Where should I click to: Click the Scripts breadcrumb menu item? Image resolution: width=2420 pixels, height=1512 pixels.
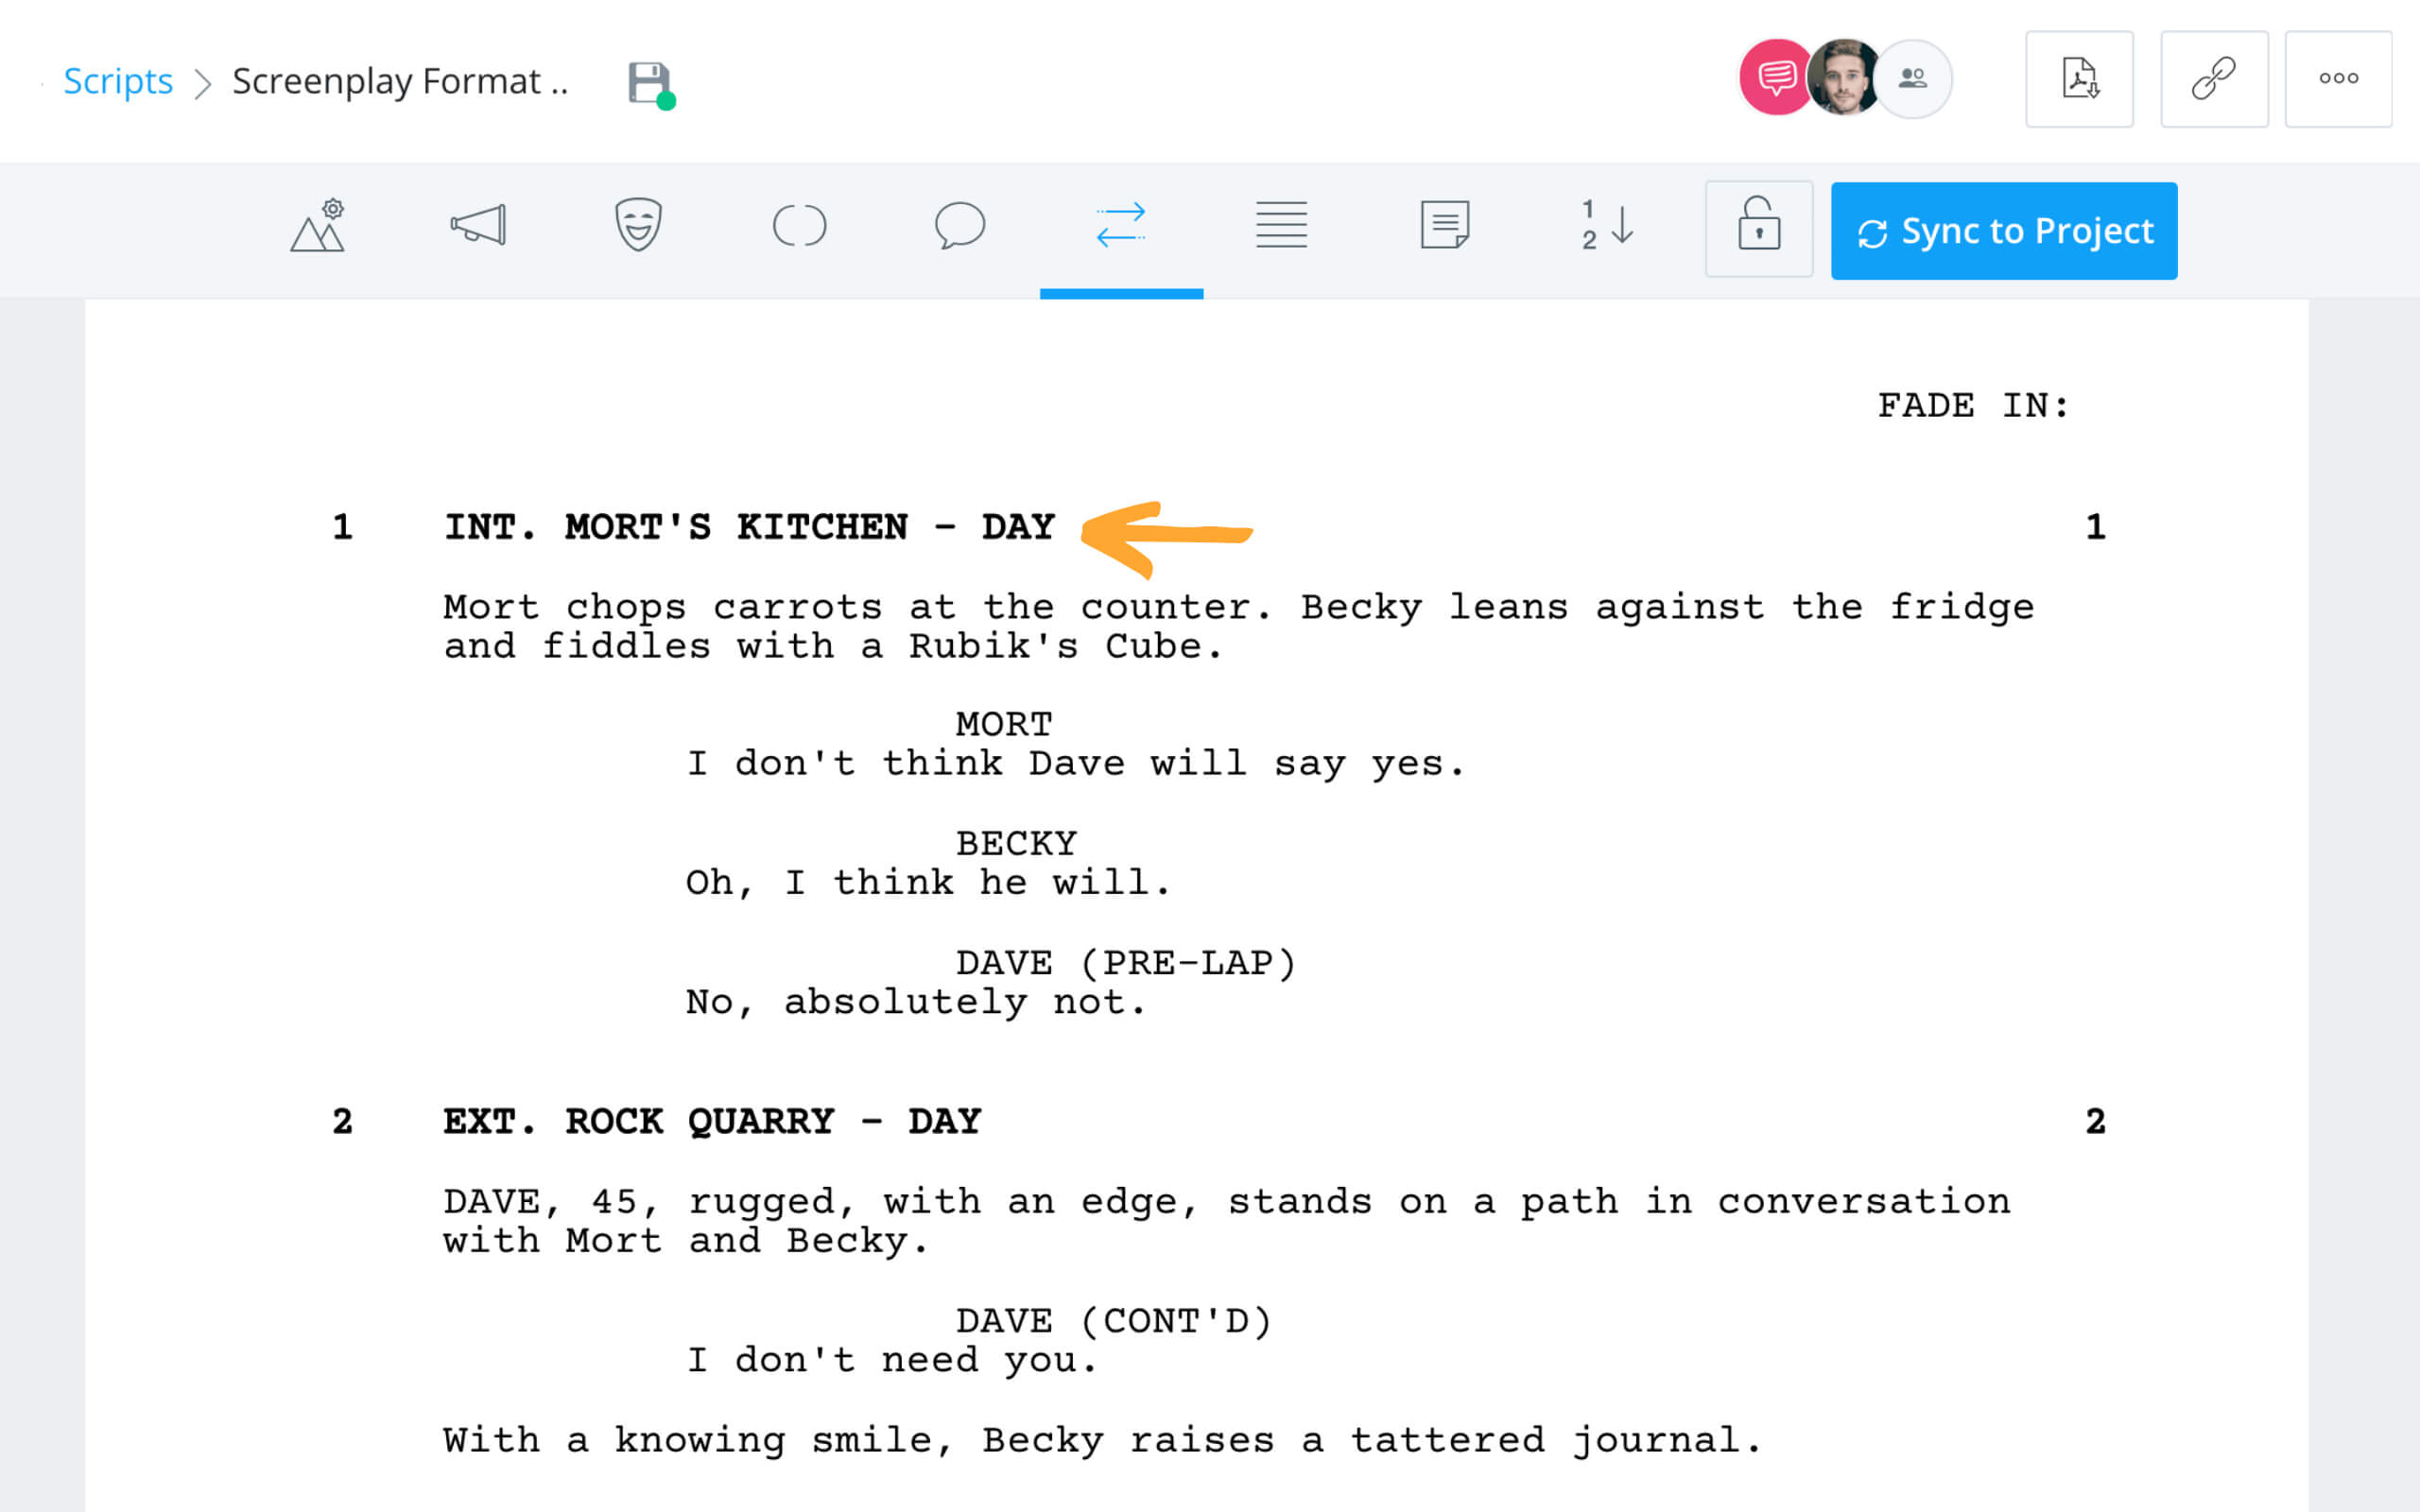[x=115, y=78]
